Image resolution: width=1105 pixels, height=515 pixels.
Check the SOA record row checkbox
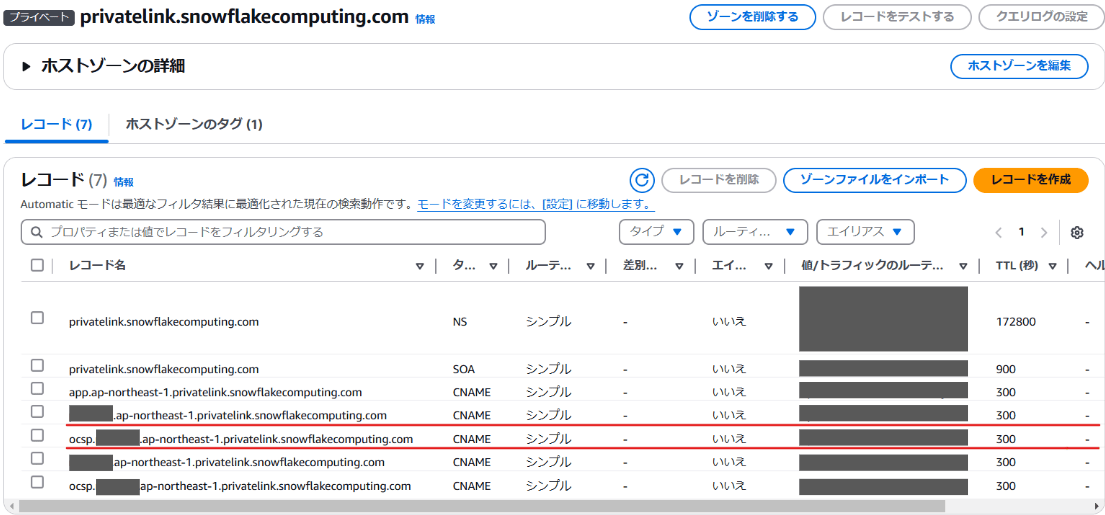click(x=37, y=365)
